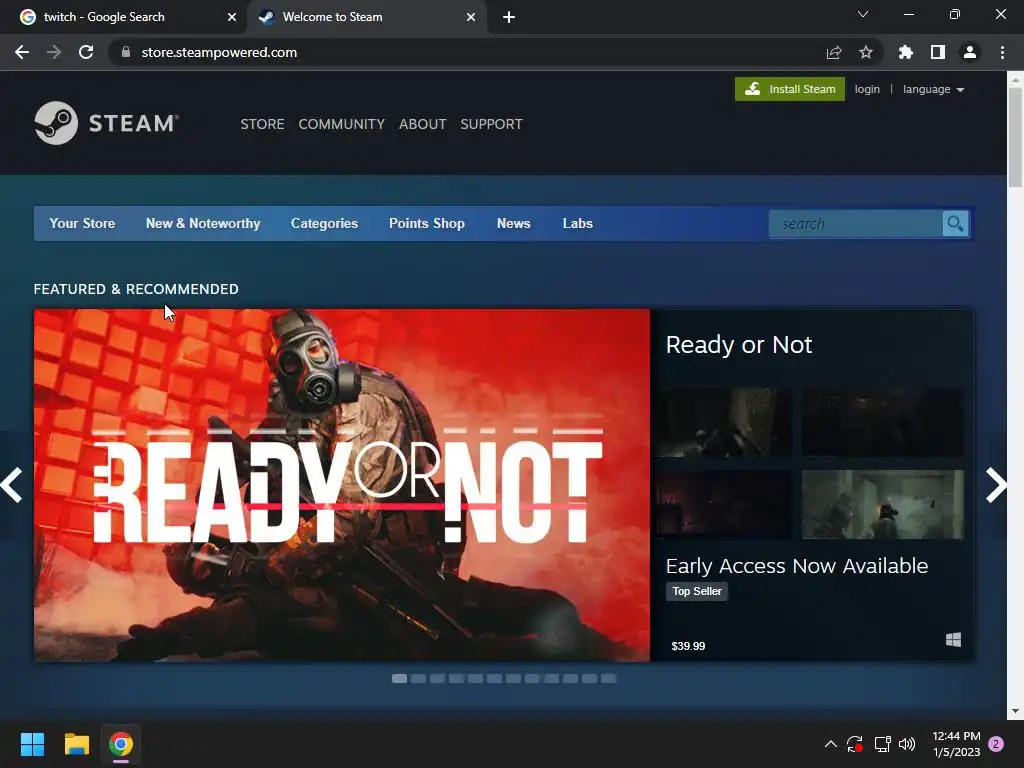
Task: Click the $39.99 price
Action: pos(688,646)
